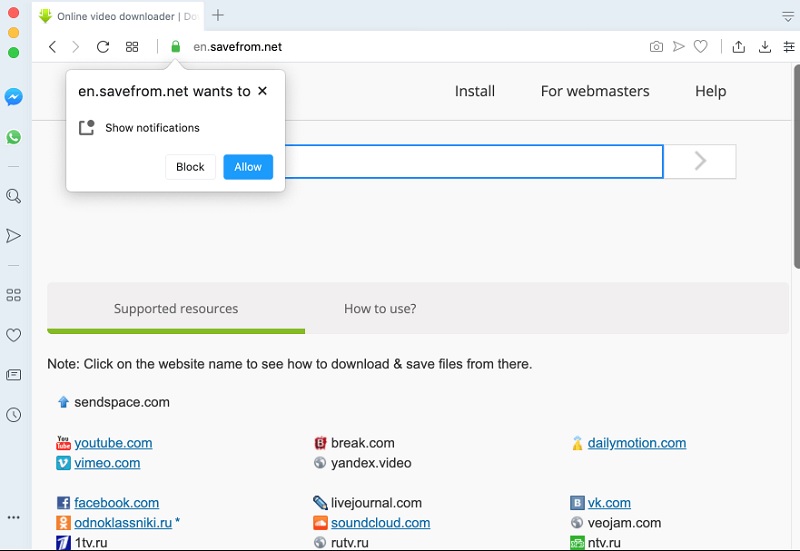Viewport: 800px width, 551px height.
Task: Open the downloads icon
Action: [765, 47]
